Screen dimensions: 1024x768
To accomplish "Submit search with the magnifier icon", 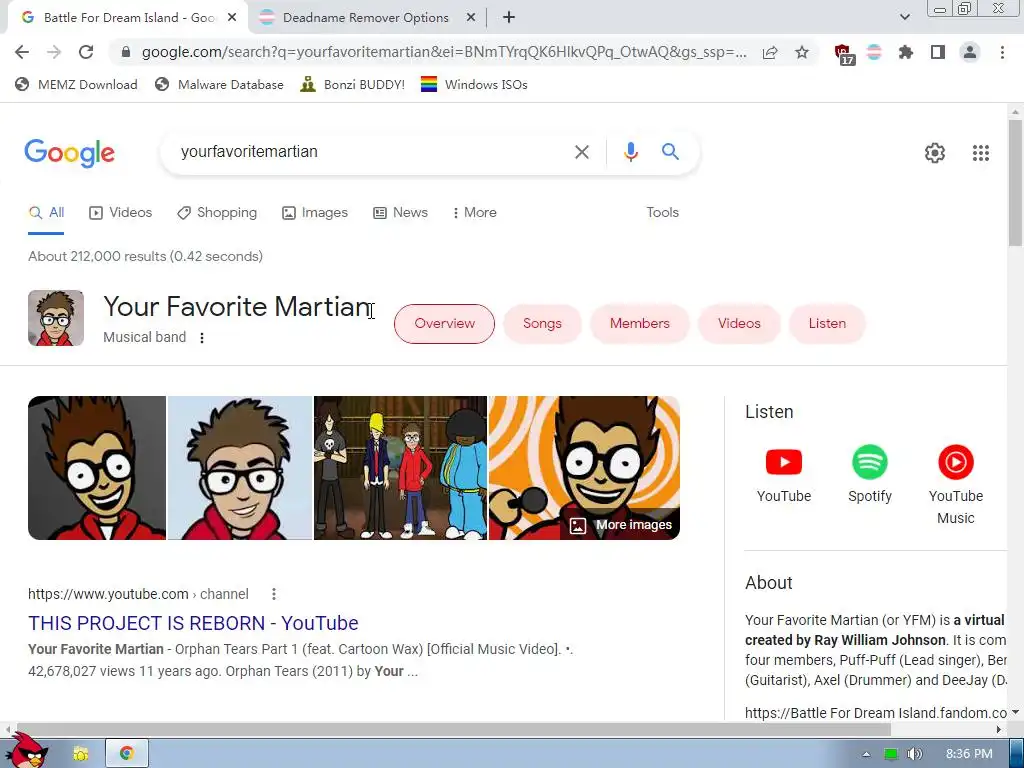I will (670, 152).
